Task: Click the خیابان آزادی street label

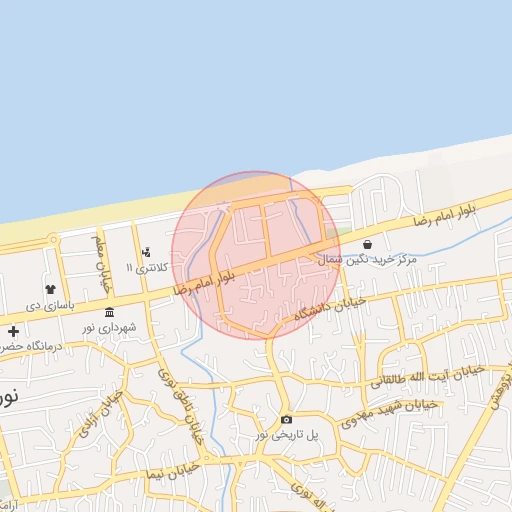Action: [101, 414]
